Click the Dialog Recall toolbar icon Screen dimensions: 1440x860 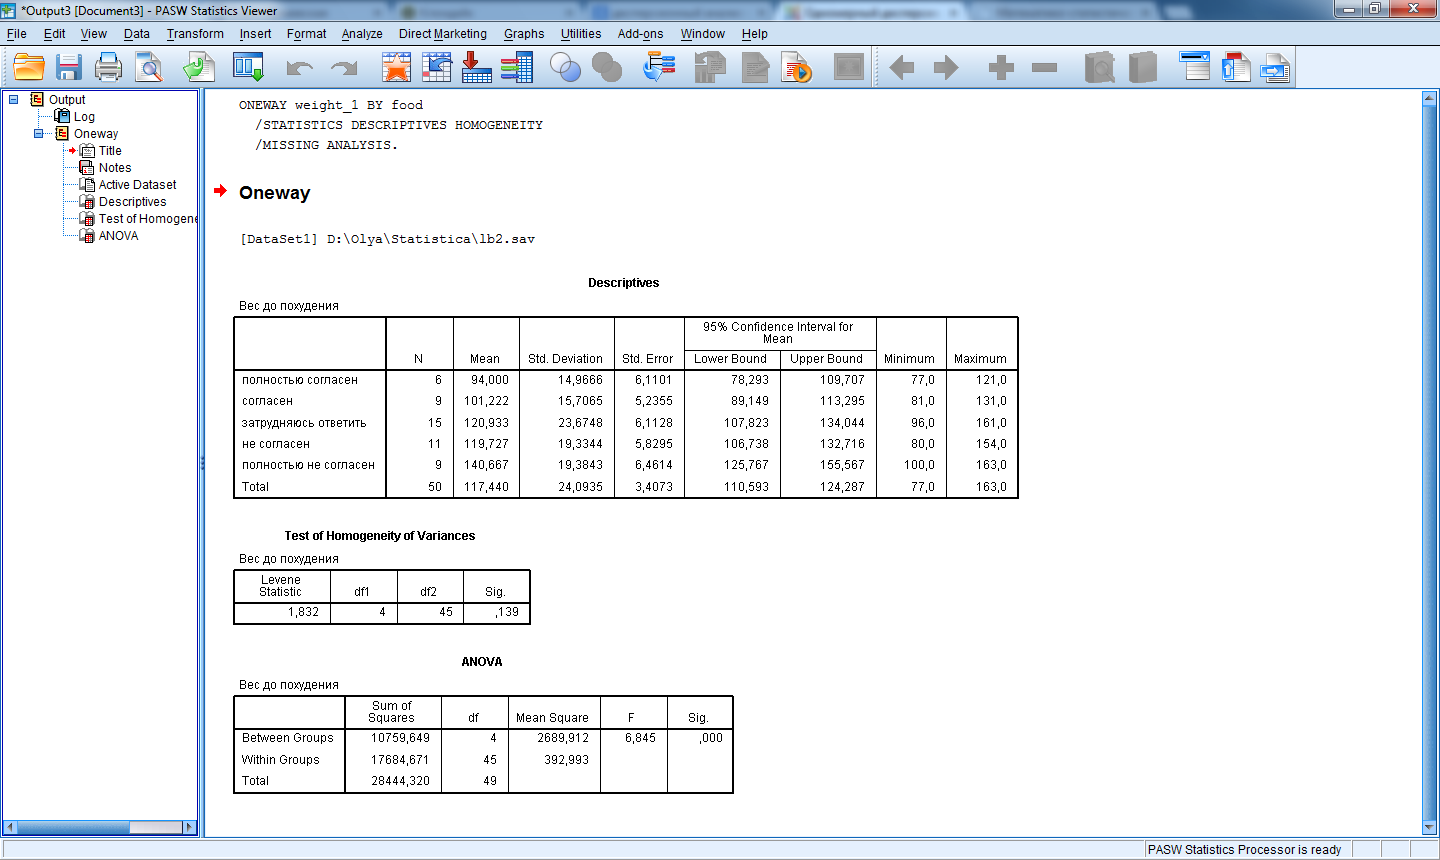248,68
